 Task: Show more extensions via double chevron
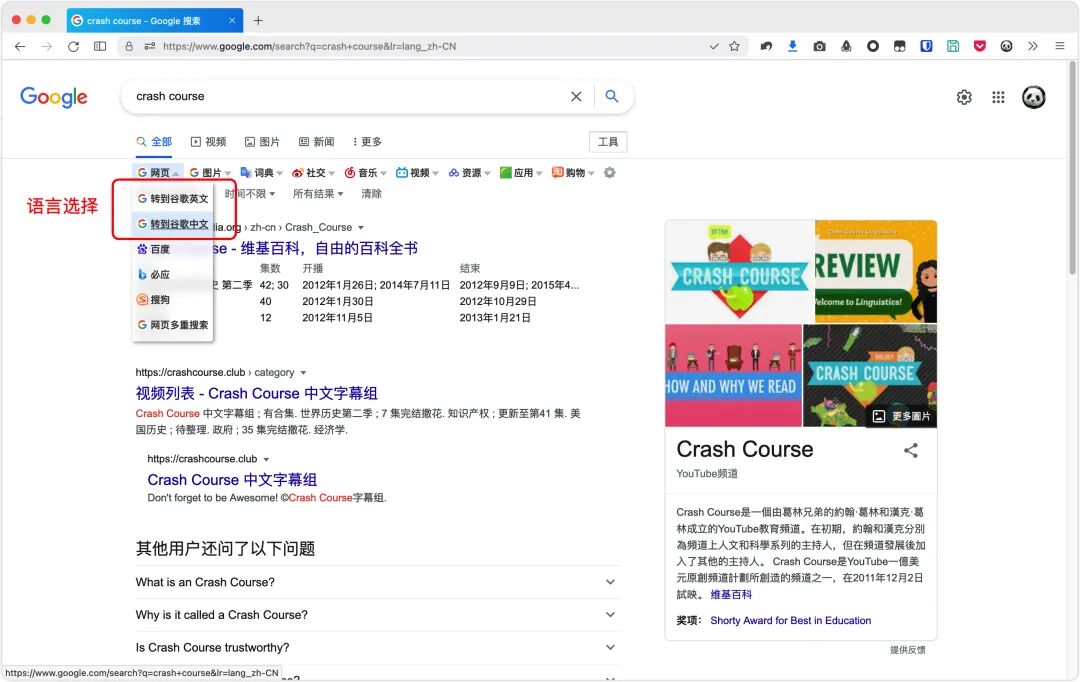(1032, 46)
